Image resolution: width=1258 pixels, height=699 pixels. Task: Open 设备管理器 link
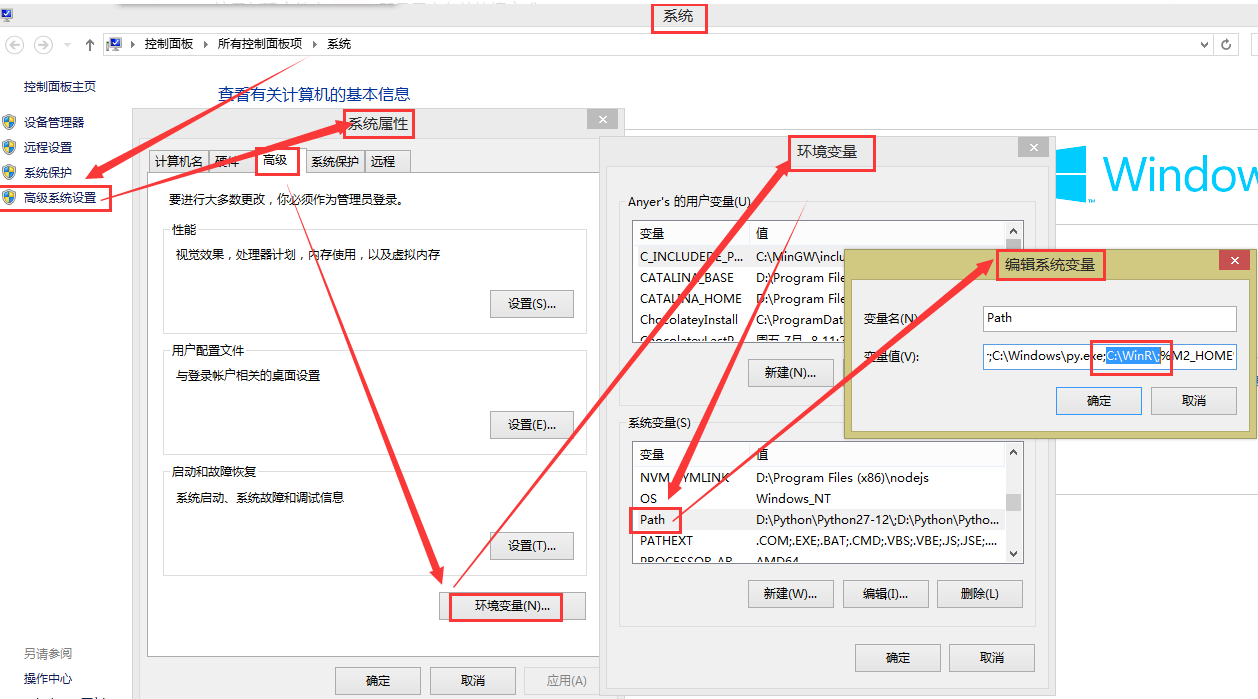coord(54,122)
